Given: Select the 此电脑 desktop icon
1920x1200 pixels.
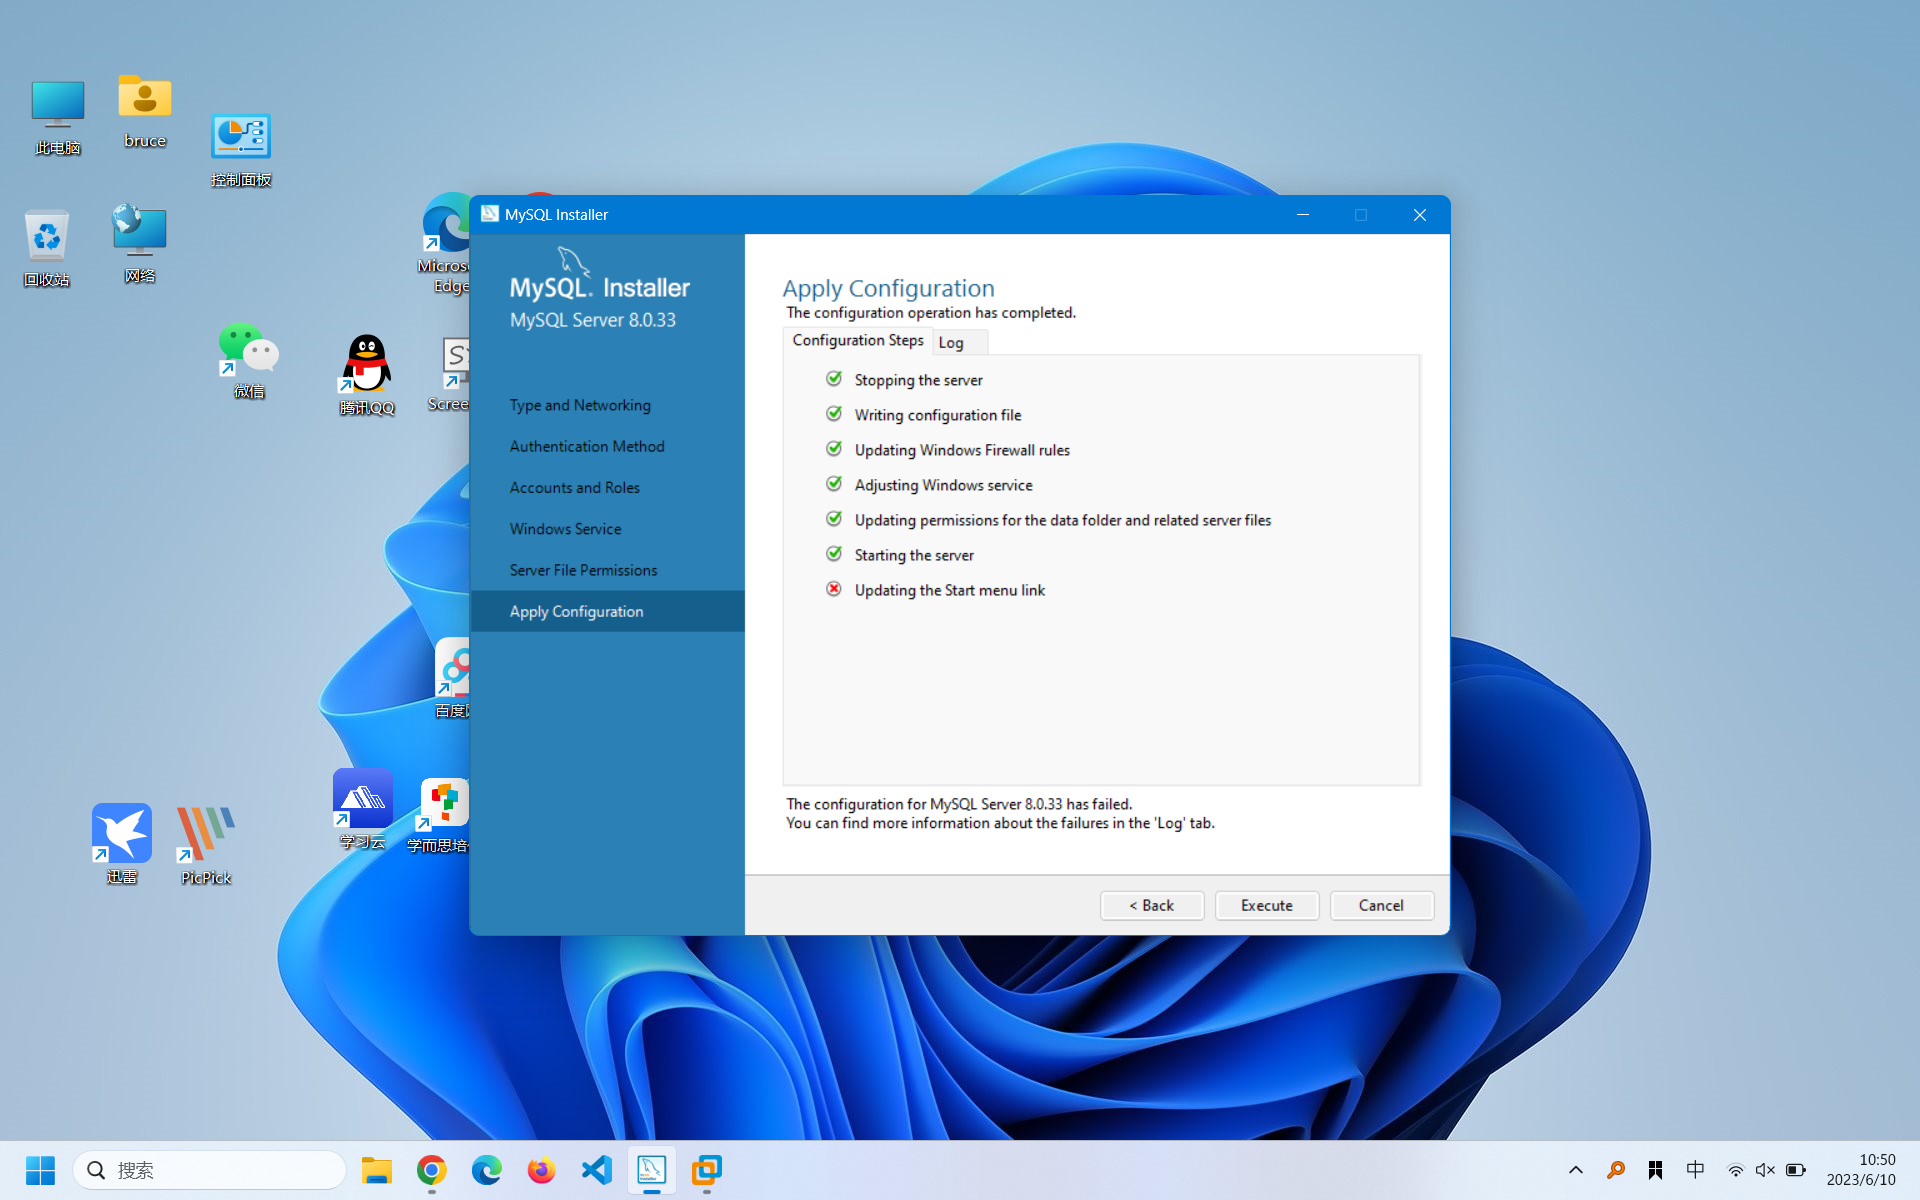Looking at the screenshot, I should coord(57,118).
